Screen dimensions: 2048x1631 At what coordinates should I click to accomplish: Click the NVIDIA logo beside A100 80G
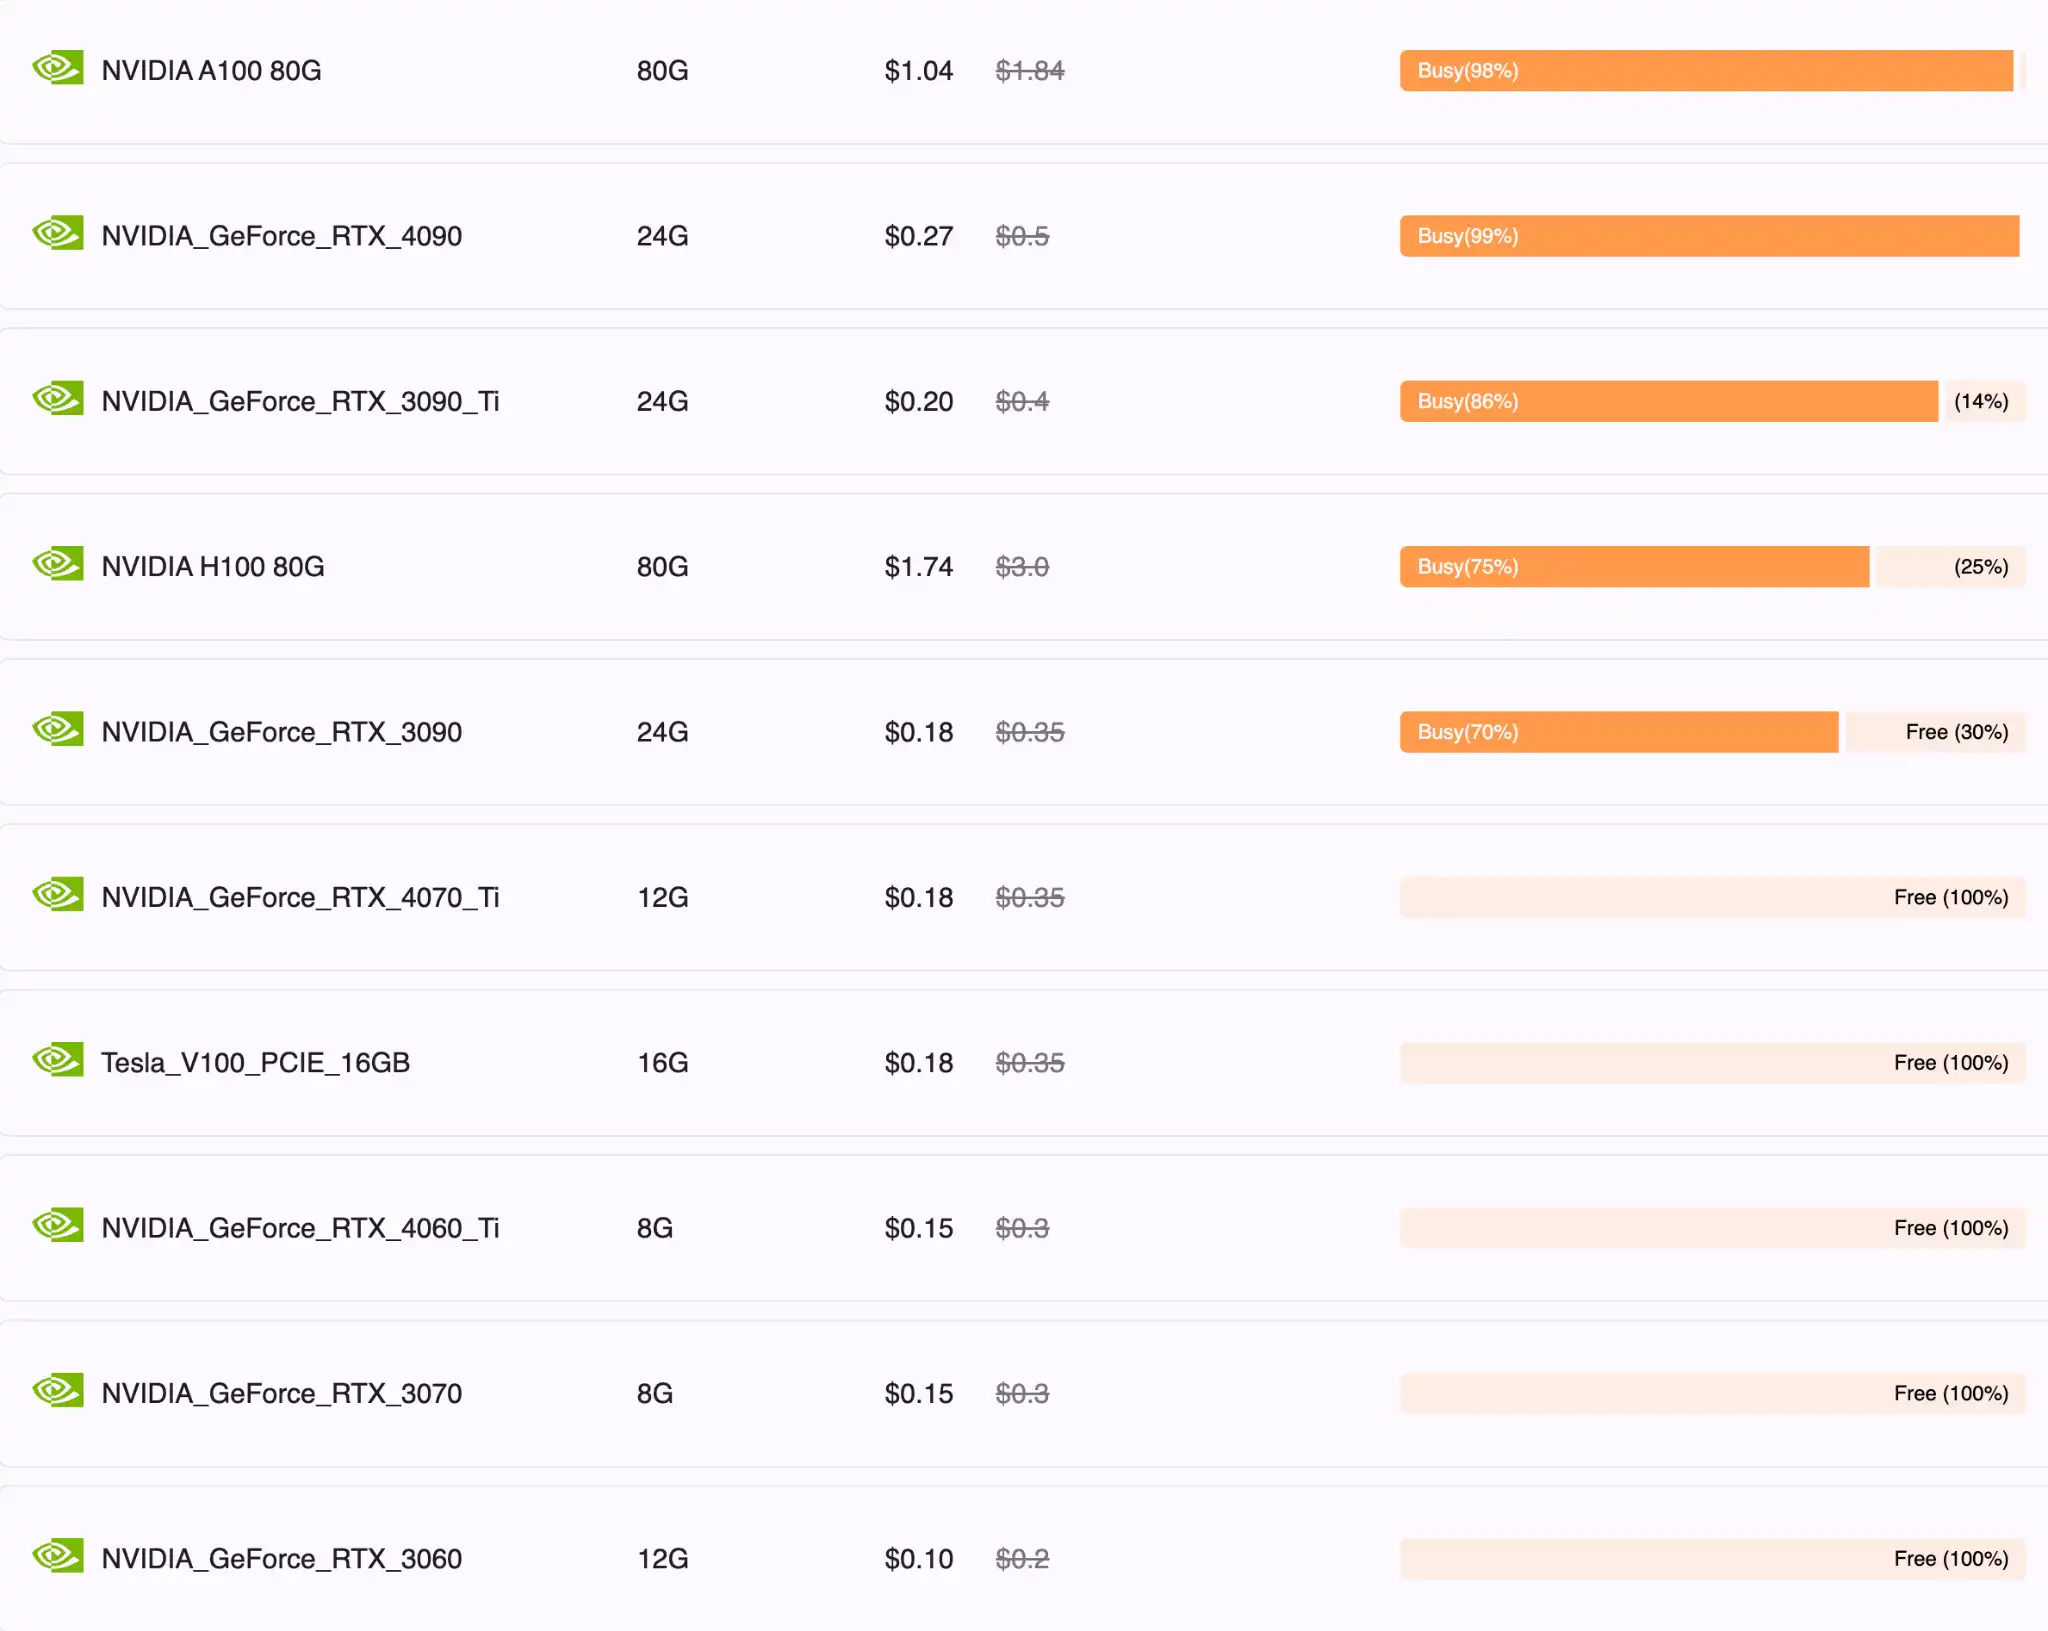tap(58, 68)
